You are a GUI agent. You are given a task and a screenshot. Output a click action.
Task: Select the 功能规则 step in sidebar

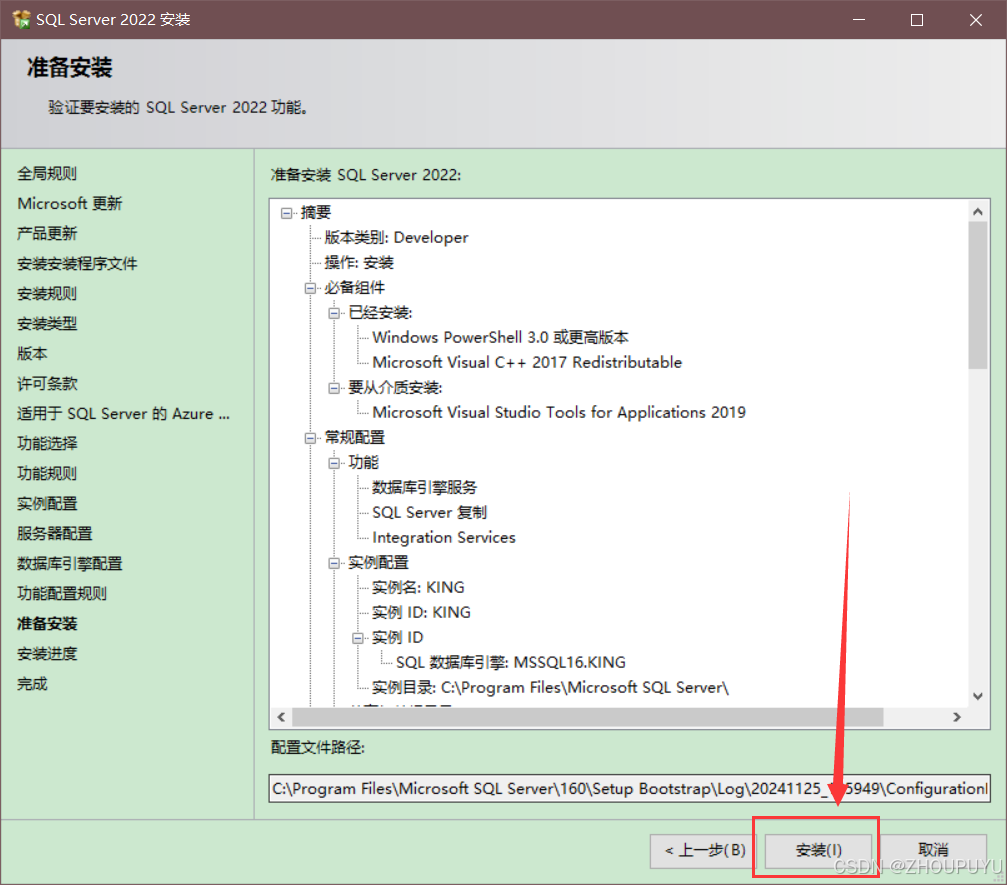coord(47,474)
